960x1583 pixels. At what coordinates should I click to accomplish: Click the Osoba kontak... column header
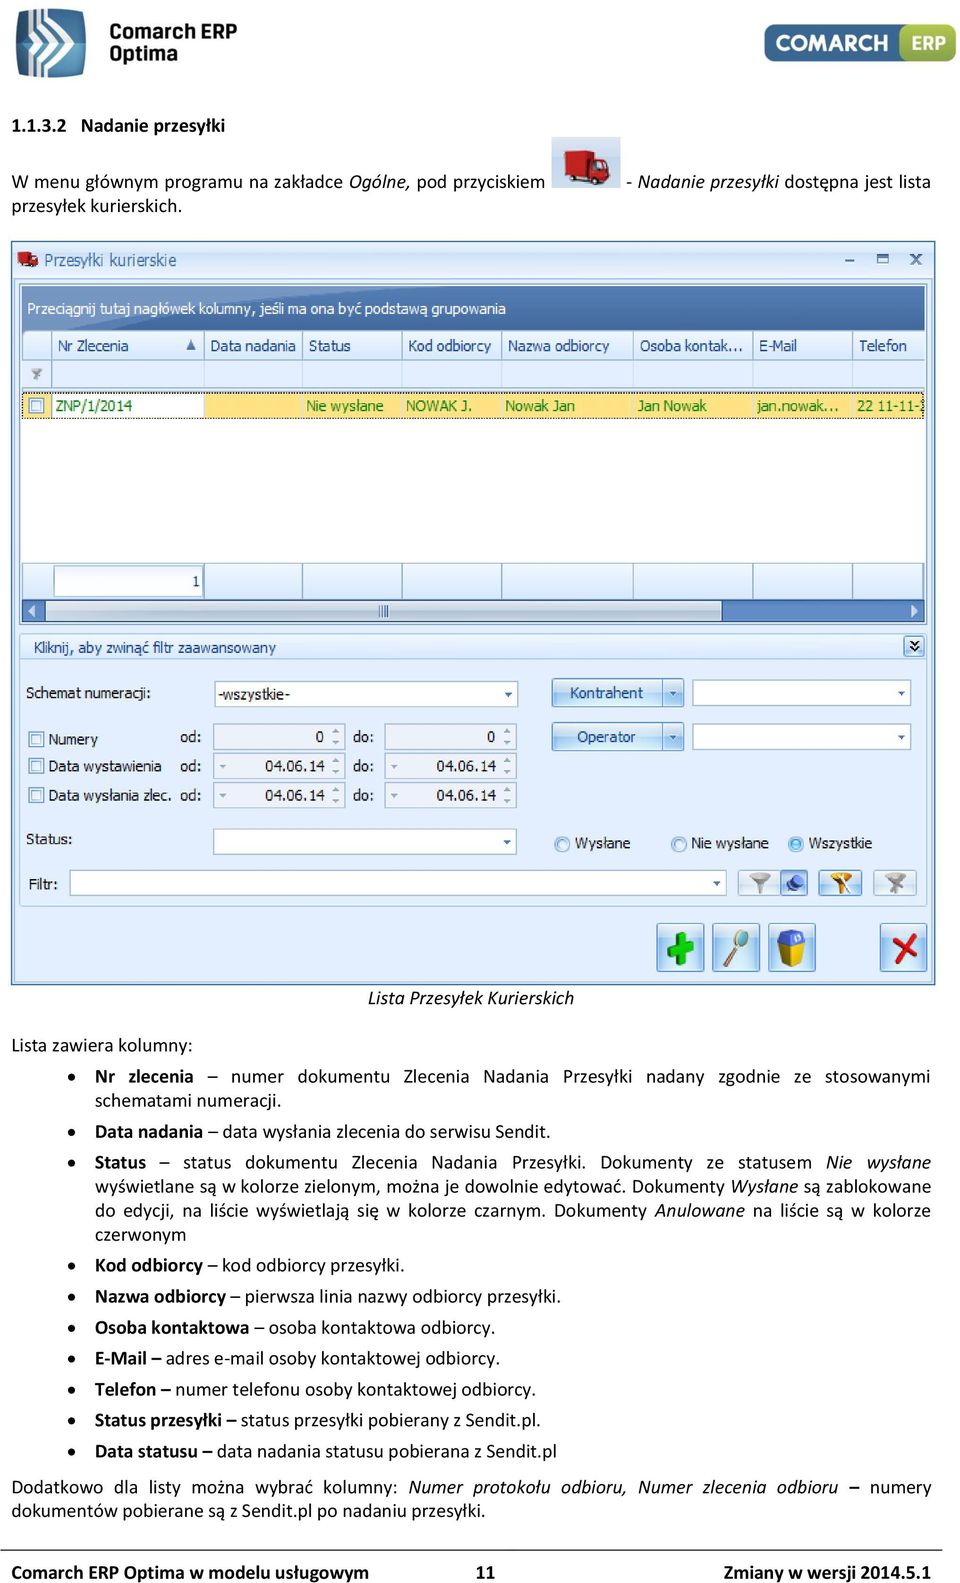[691, 346]
